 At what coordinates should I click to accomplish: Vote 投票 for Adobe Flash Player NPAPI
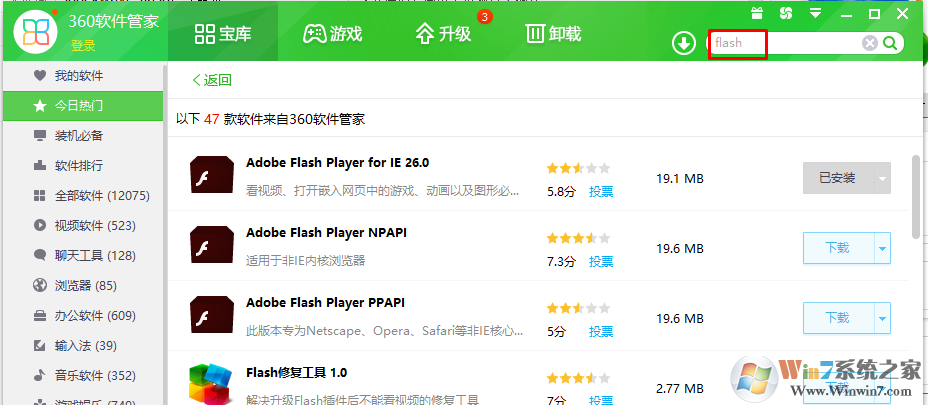coord(601,262)
